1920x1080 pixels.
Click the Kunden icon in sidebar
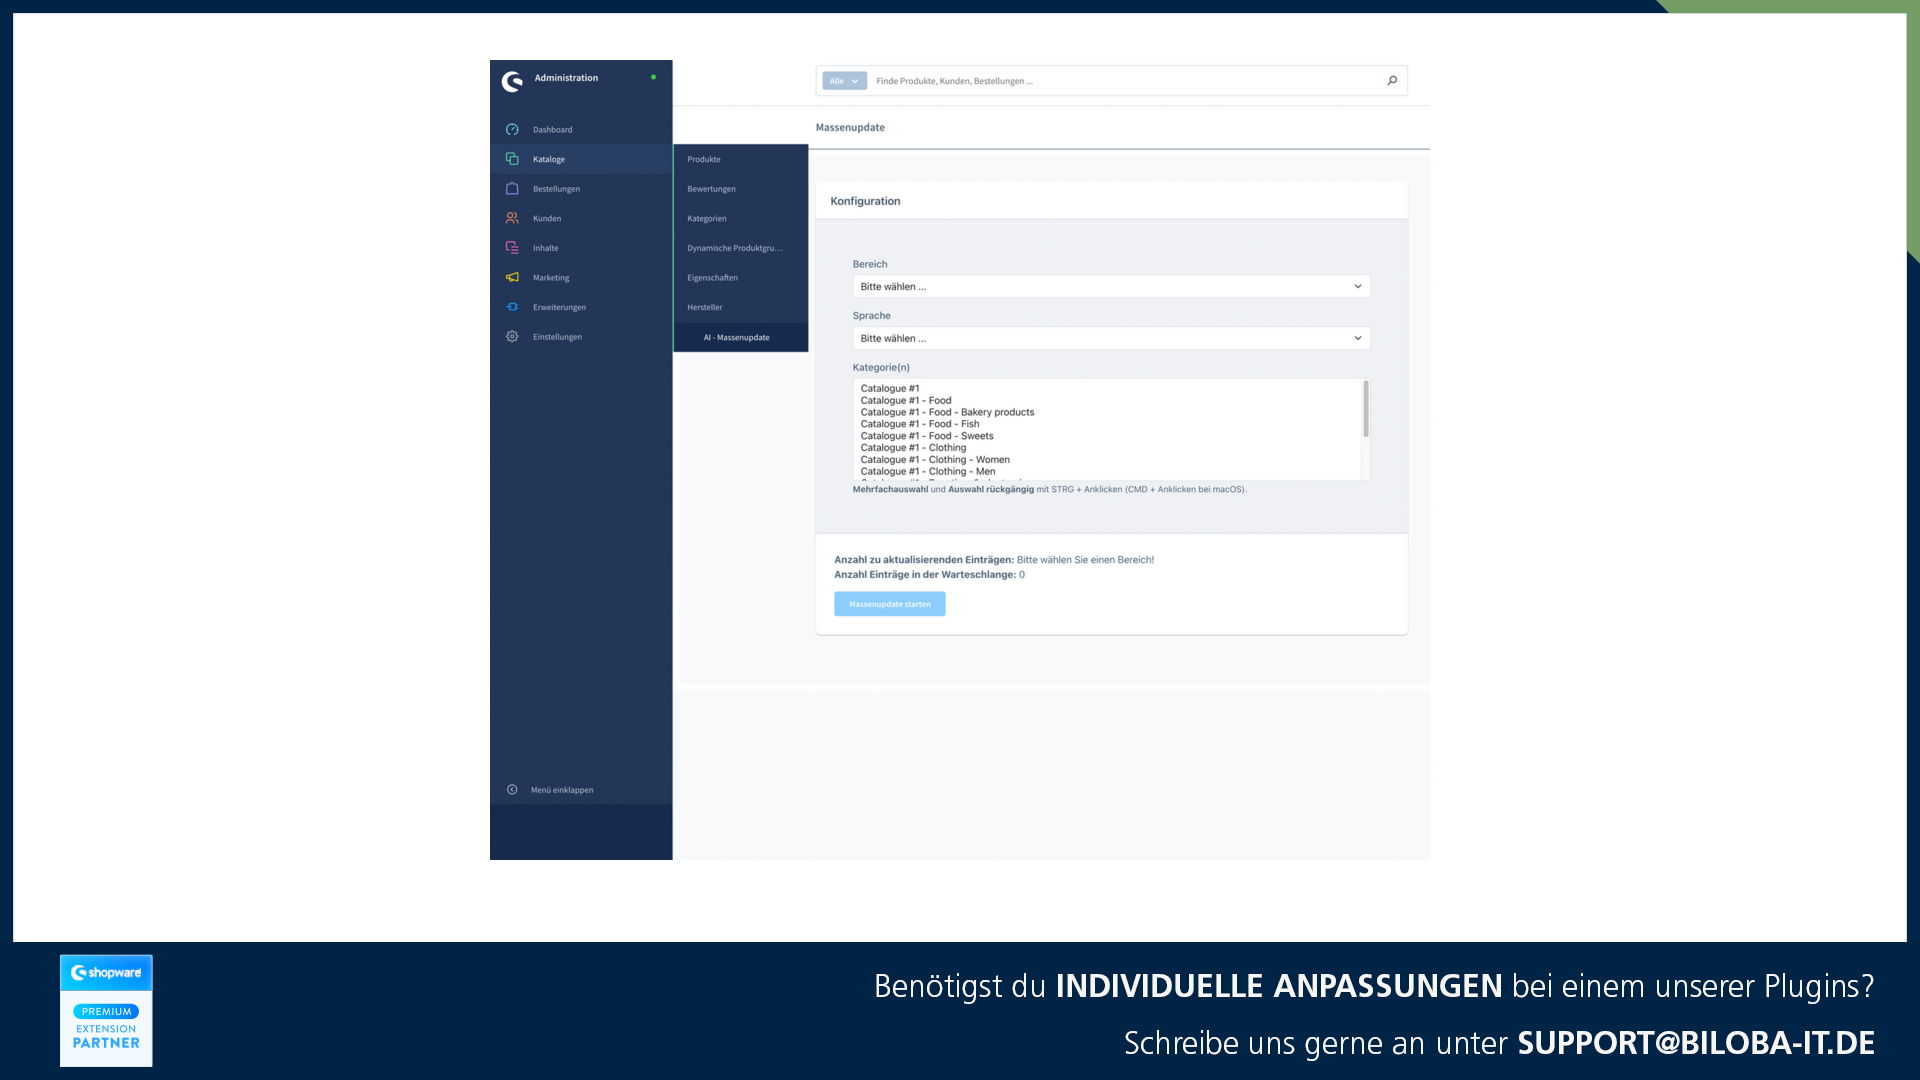512,218
